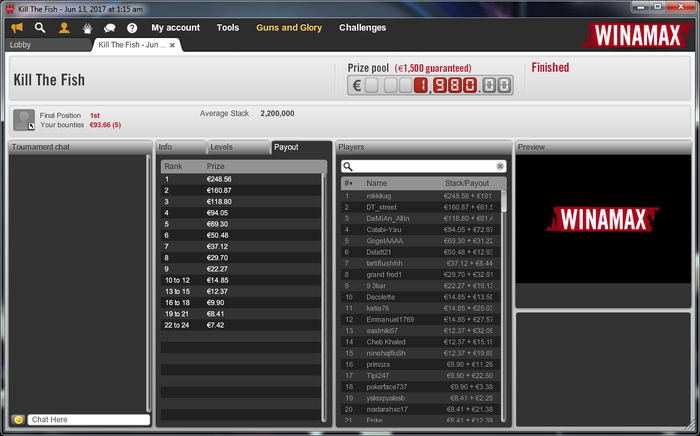Select player ninehajfloSh row

(x=421, y=353)
